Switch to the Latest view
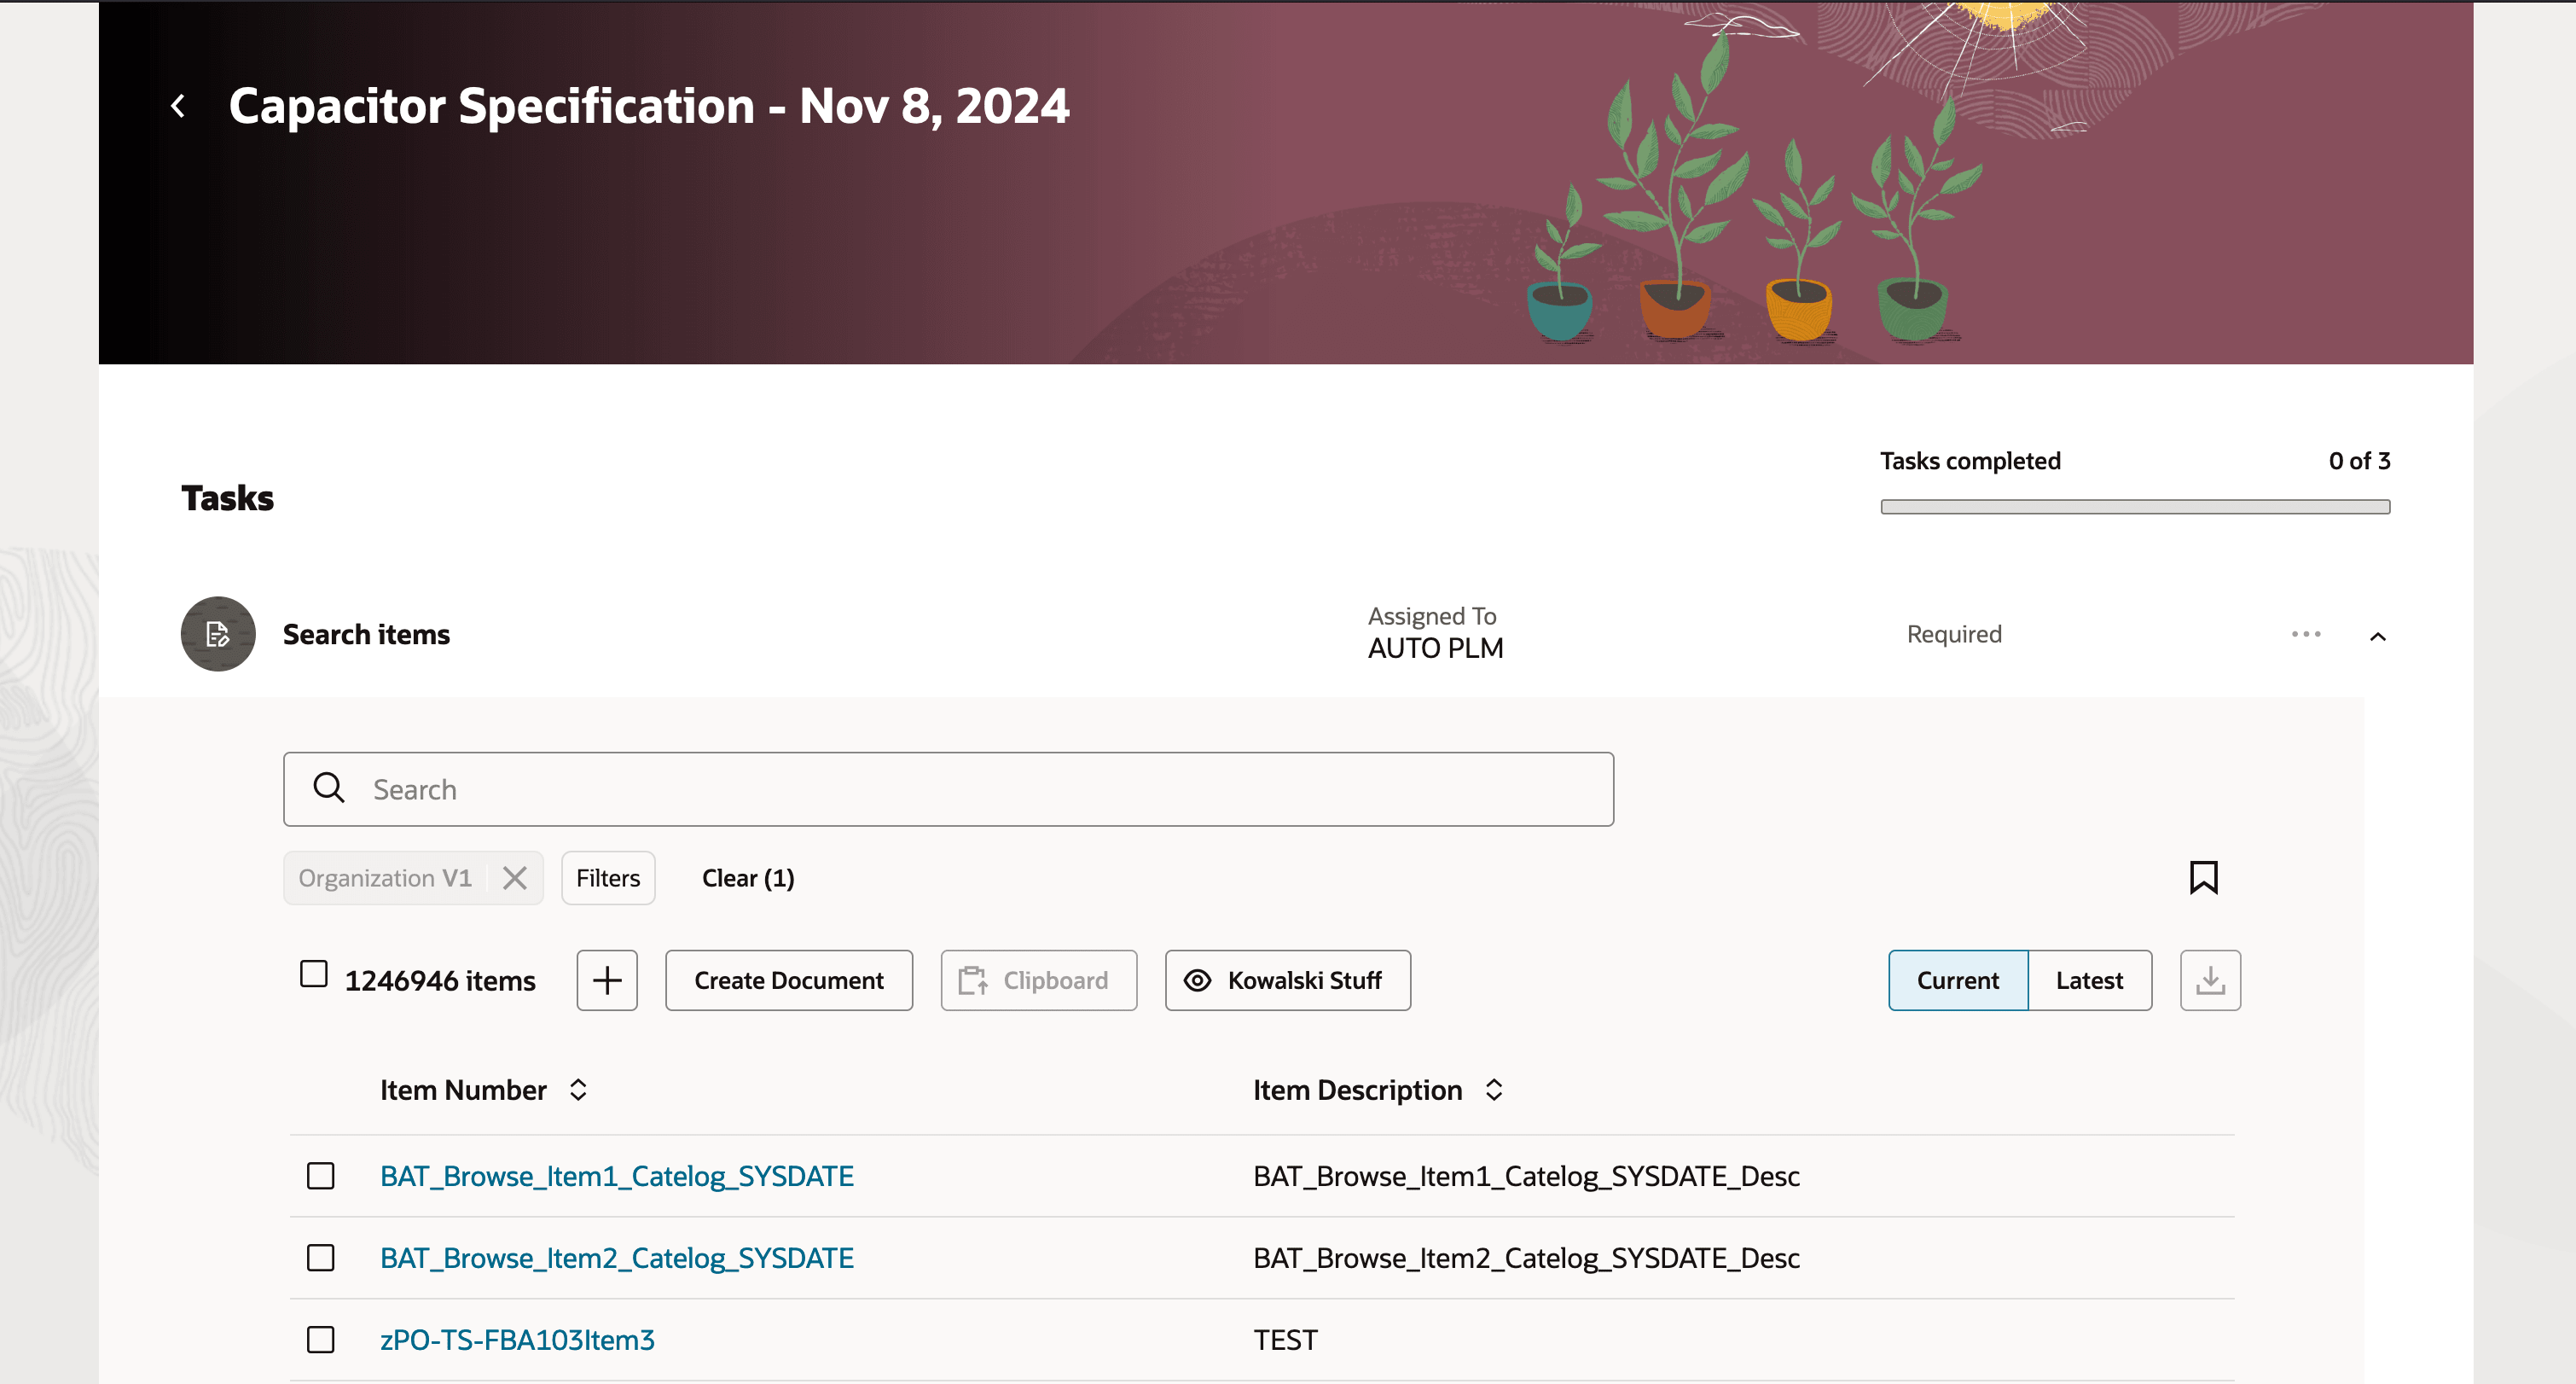2576x1384 pixels. click(x=2088, y=980)
